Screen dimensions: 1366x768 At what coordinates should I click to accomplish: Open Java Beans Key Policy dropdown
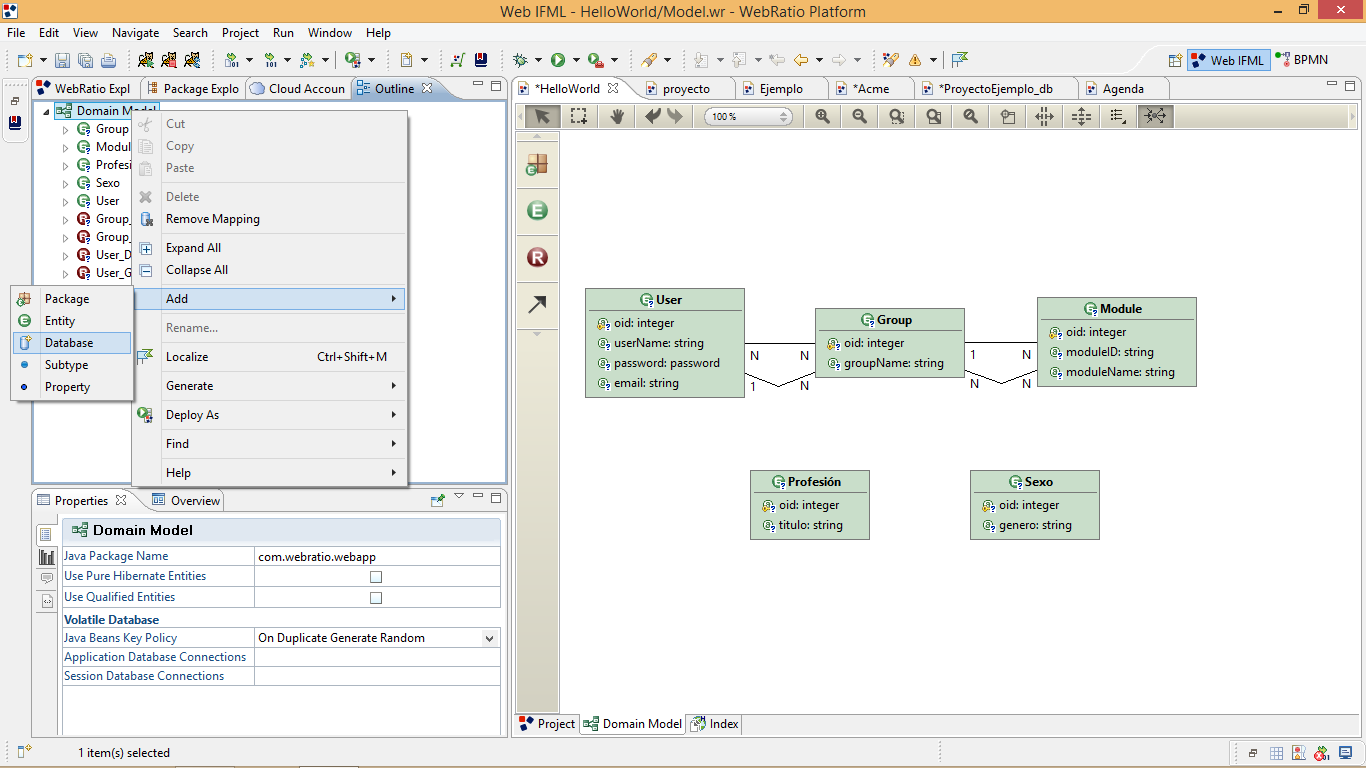489,638
